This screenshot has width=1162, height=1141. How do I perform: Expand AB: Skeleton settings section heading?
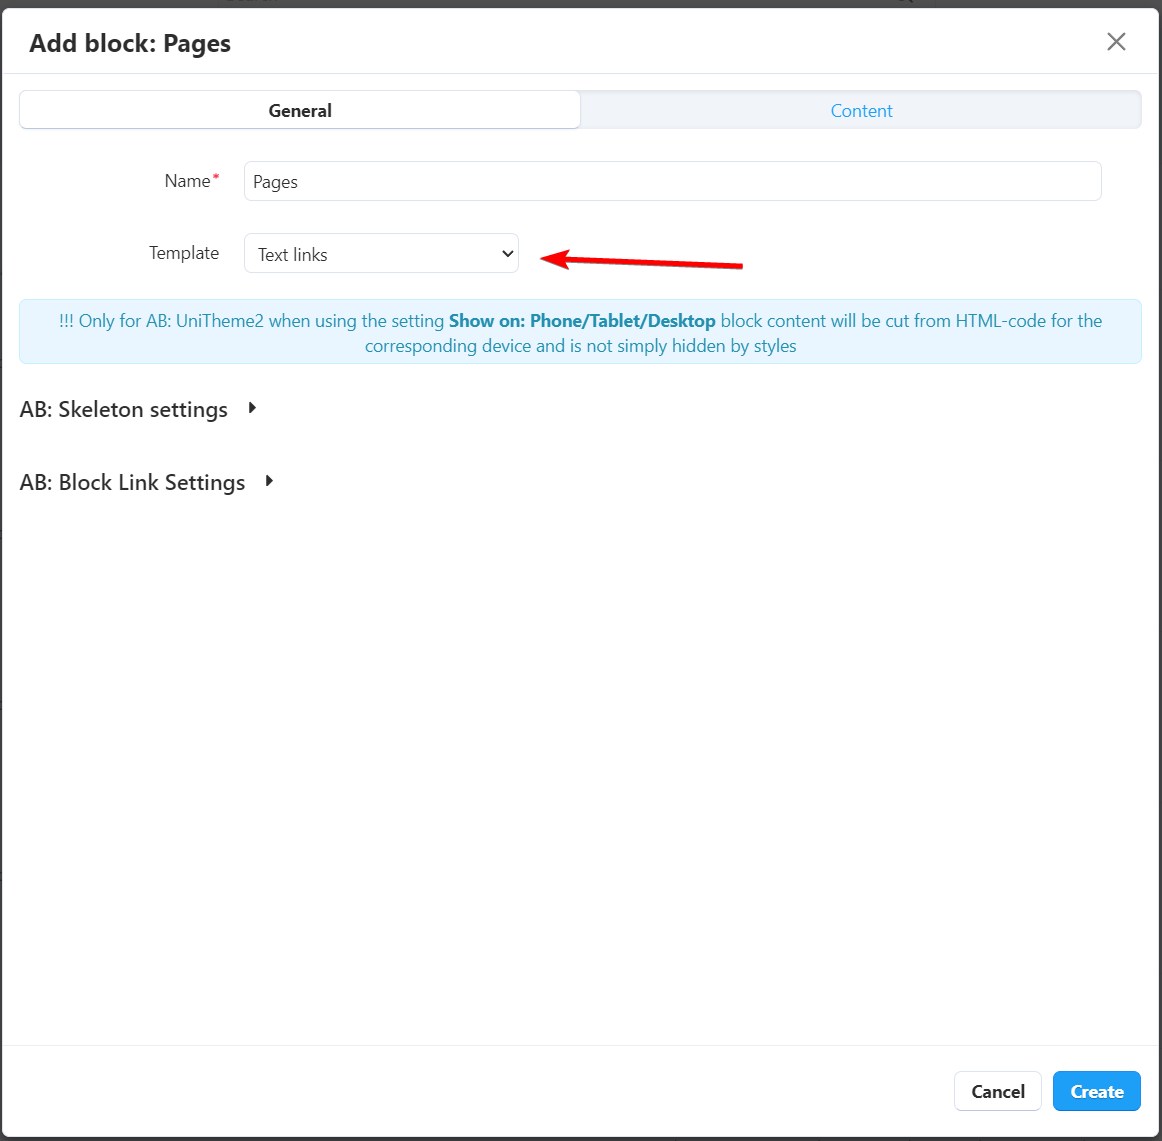tap(124, 410)
